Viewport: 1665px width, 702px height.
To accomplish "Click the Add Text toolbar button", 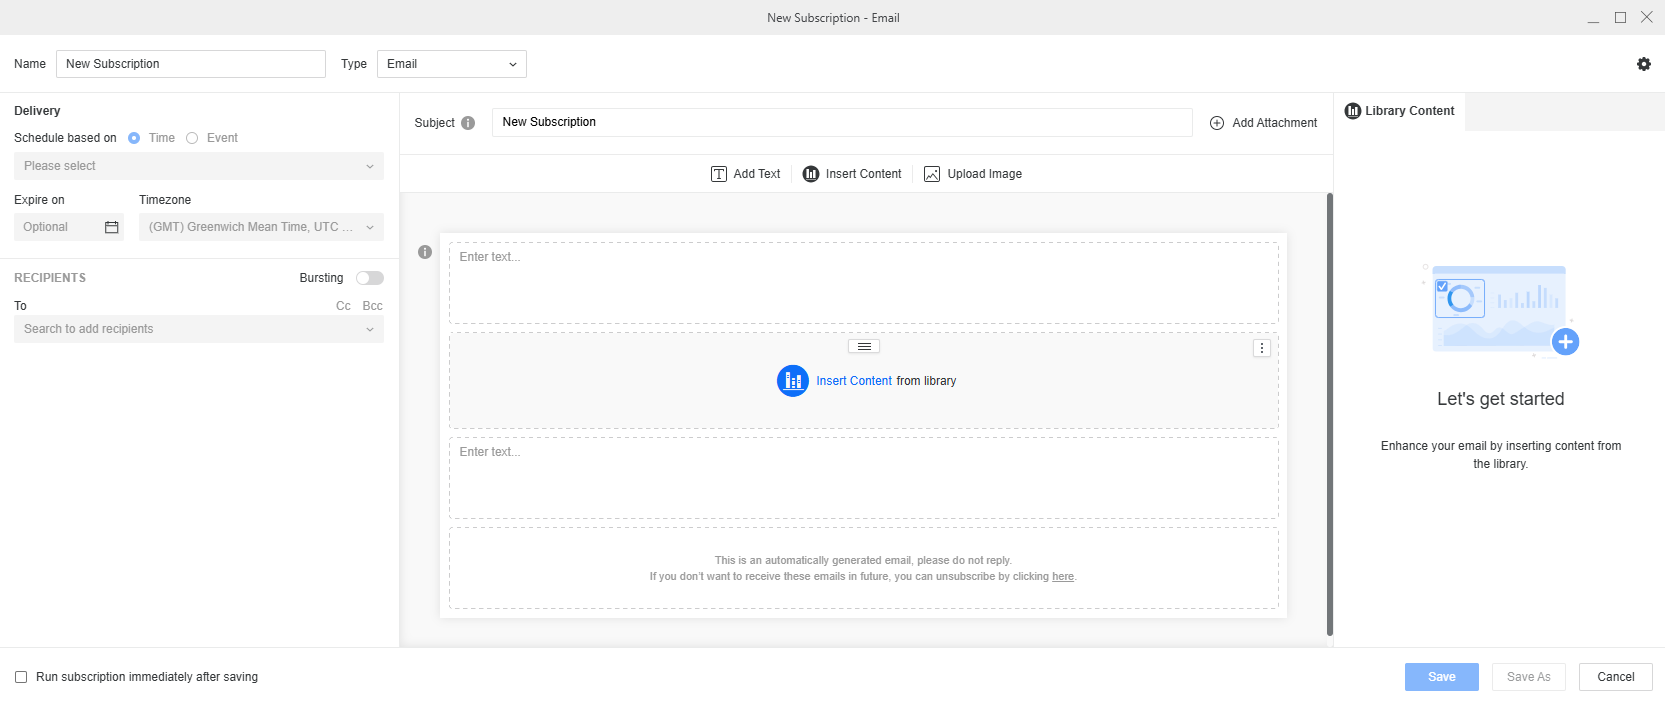I will [x=746, y=174].
